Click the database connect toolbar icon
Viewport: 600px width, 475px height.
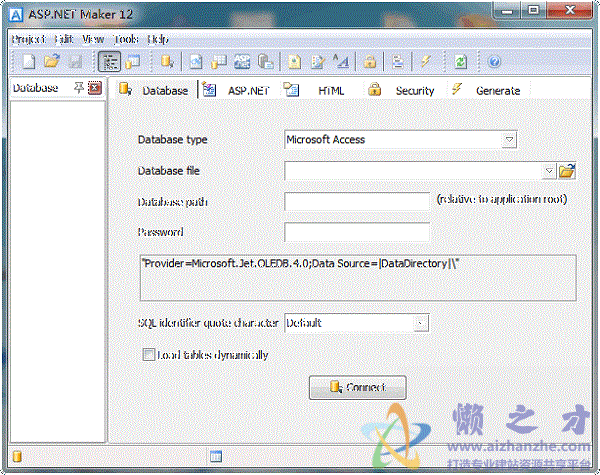[167, 61]
